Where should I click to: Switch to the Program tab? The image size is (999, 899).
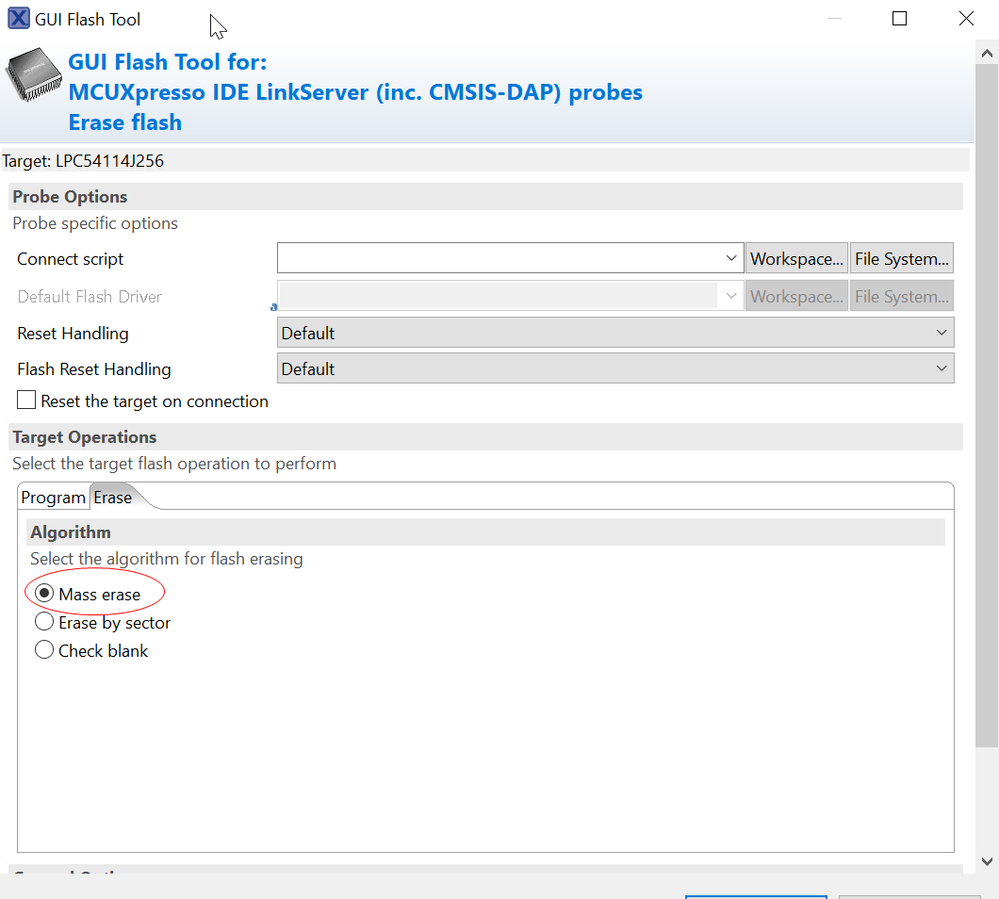(x=53, y=497)
